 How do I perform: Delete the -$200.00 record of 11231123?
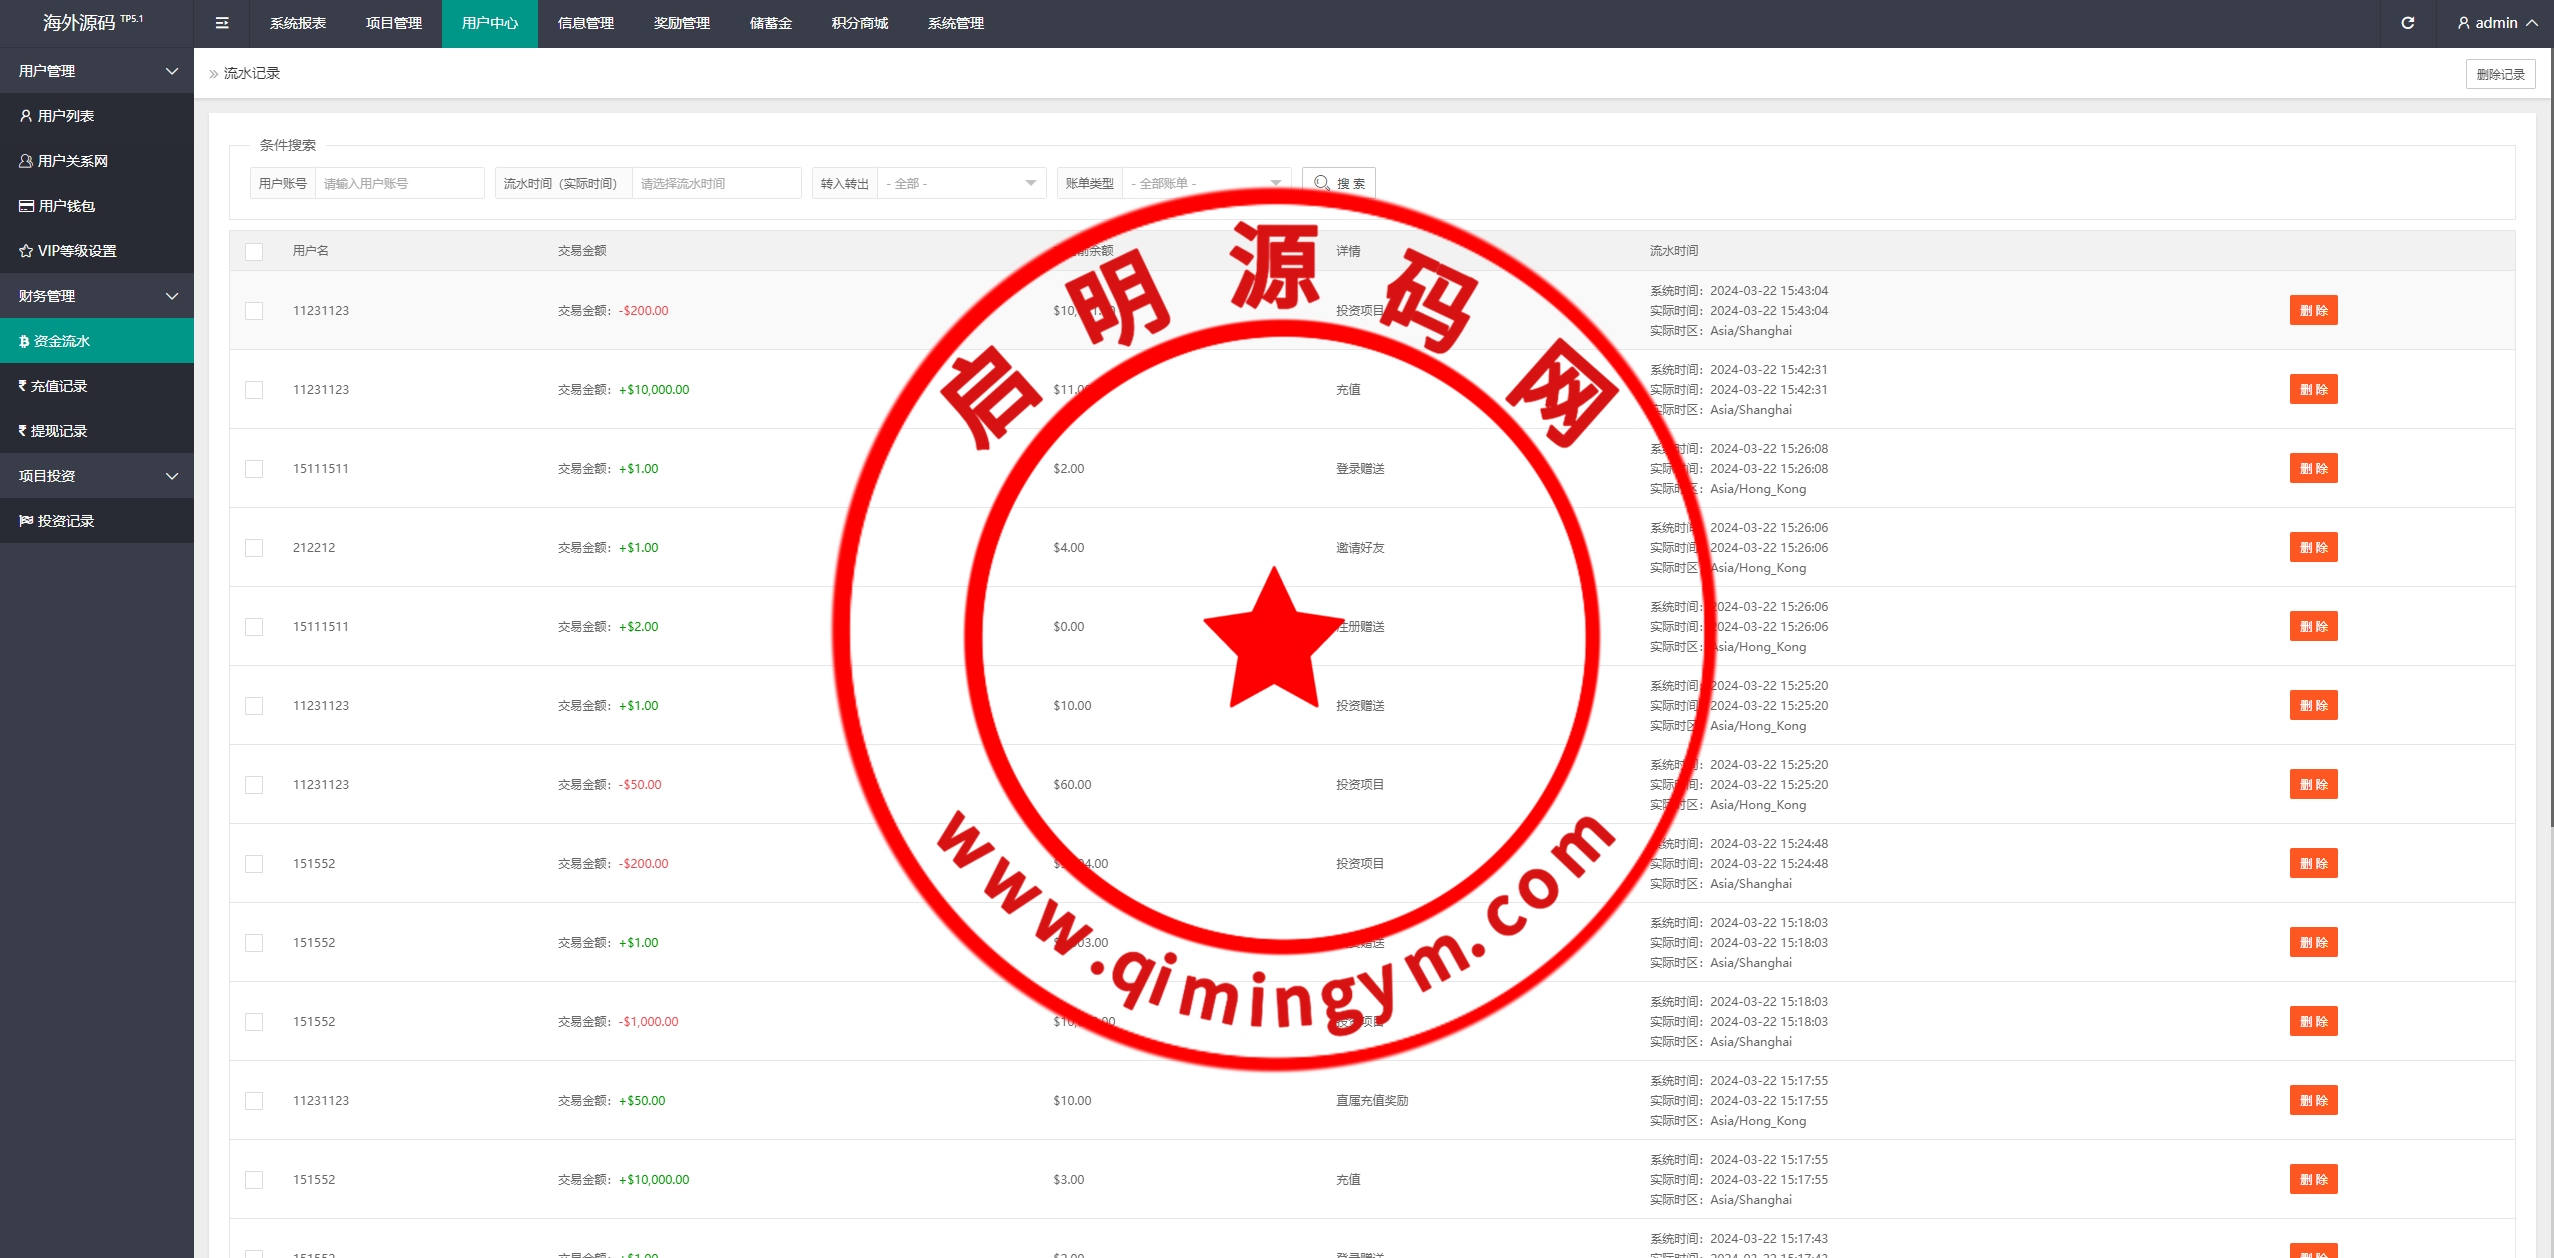pyautogui.click(x=2312, y=311)
